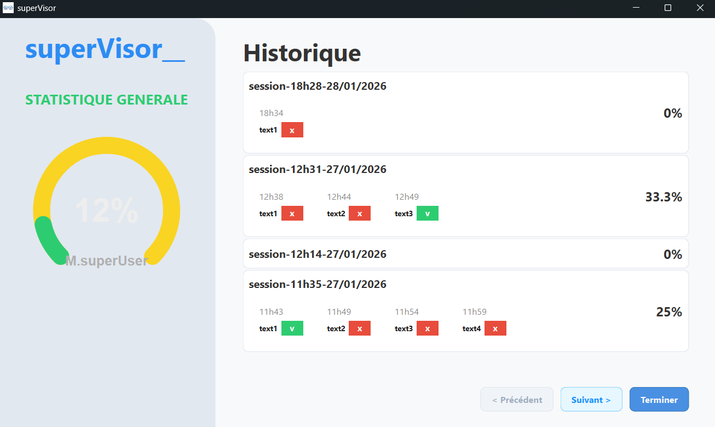Click the 11h54 timestamp

(x=407, y=312)
